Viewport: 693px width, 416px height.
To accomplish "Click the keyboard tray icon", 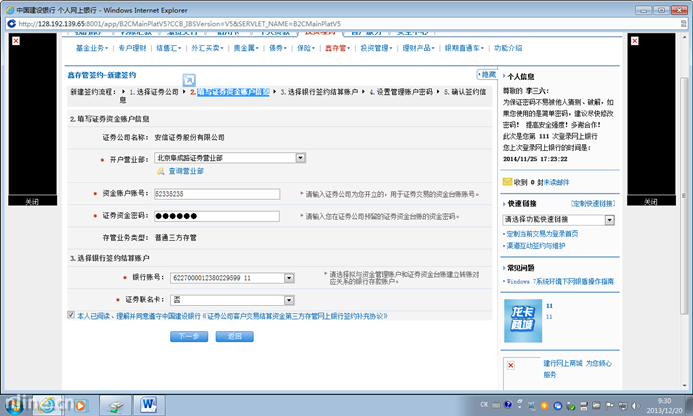I will (x=496, y=405).
